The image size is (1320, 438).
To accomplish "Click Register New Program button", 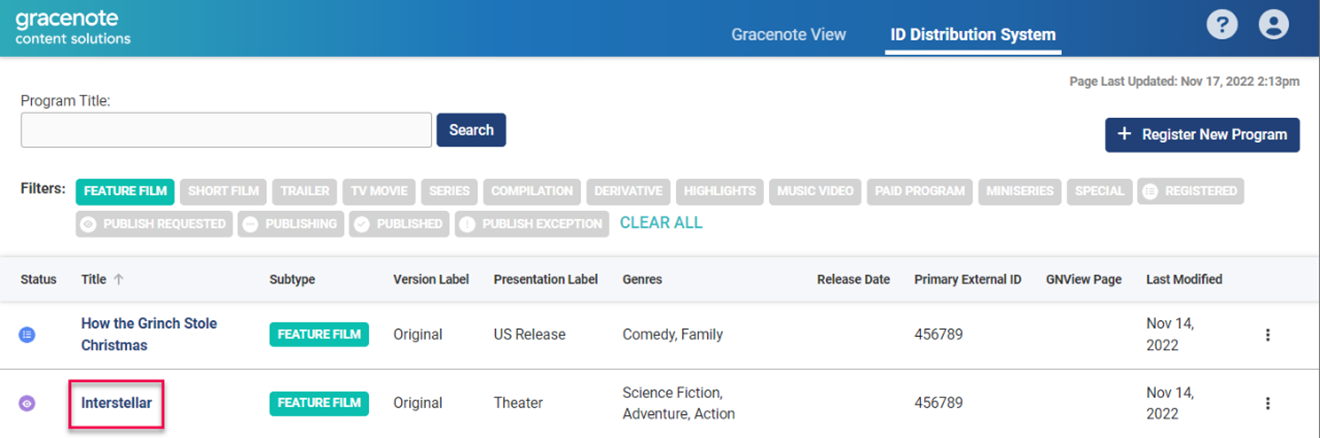I will point(1202,135).
